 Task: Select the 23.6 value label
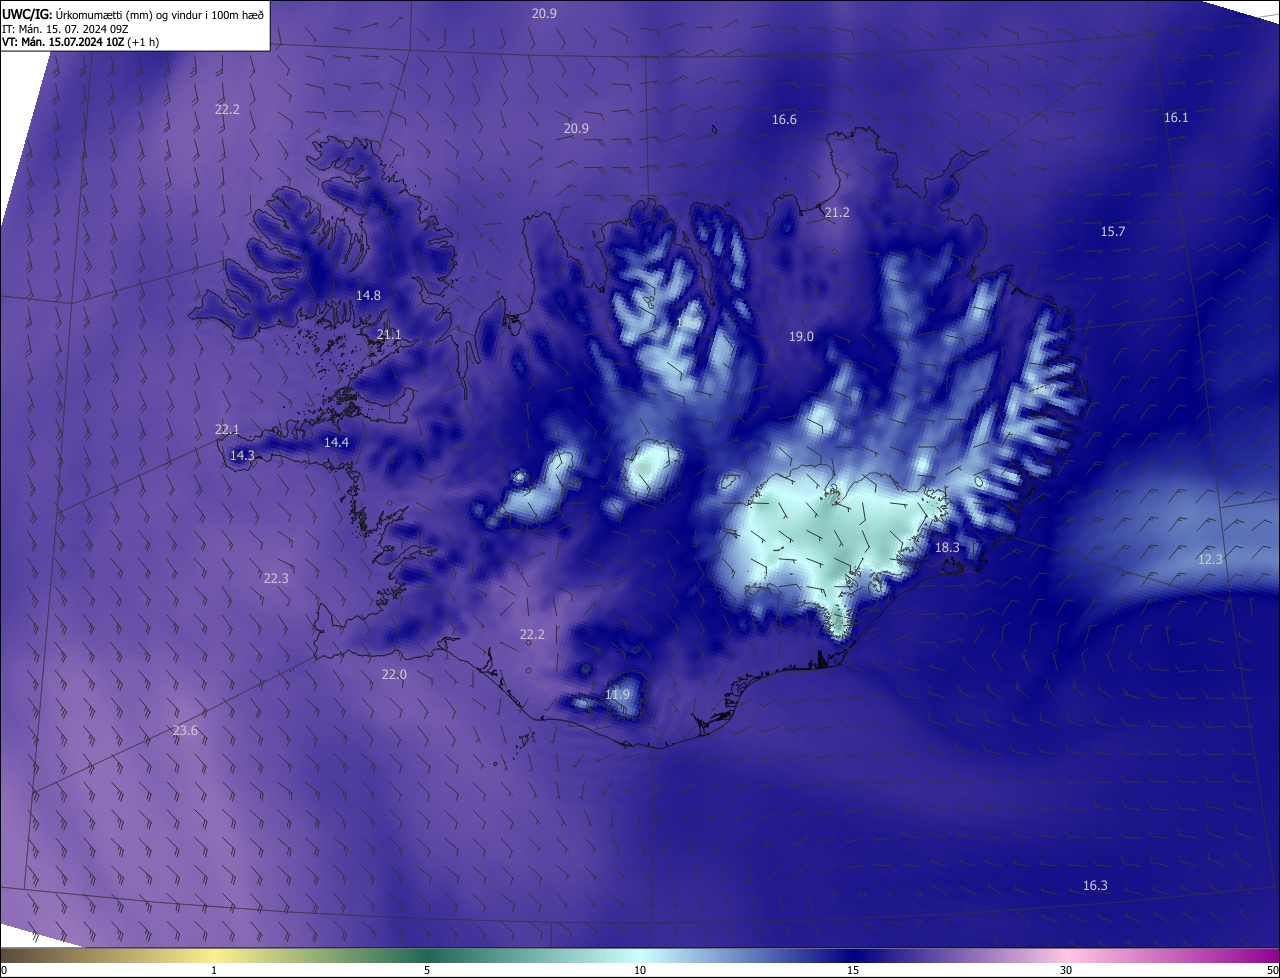click(185, 732)
